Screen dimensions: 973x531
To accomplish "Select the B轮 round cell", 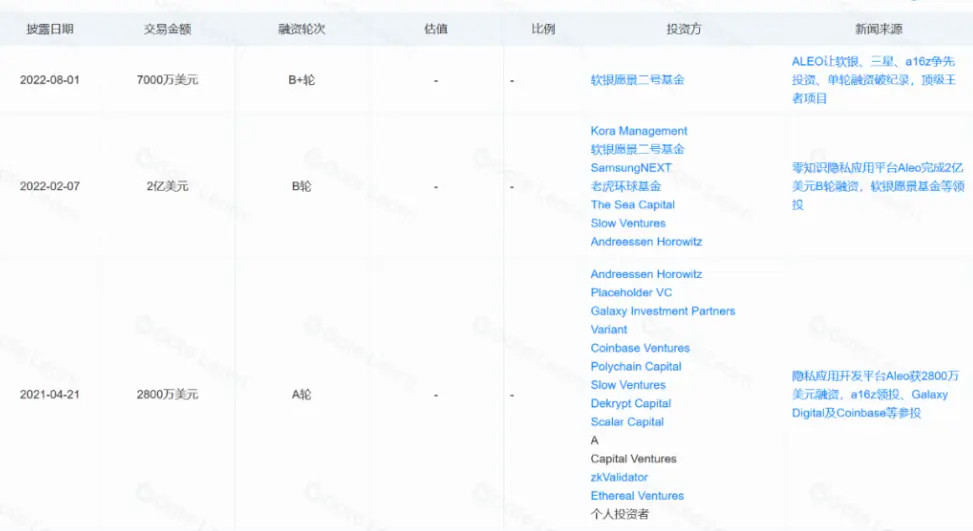I will (x=302, y=186).
